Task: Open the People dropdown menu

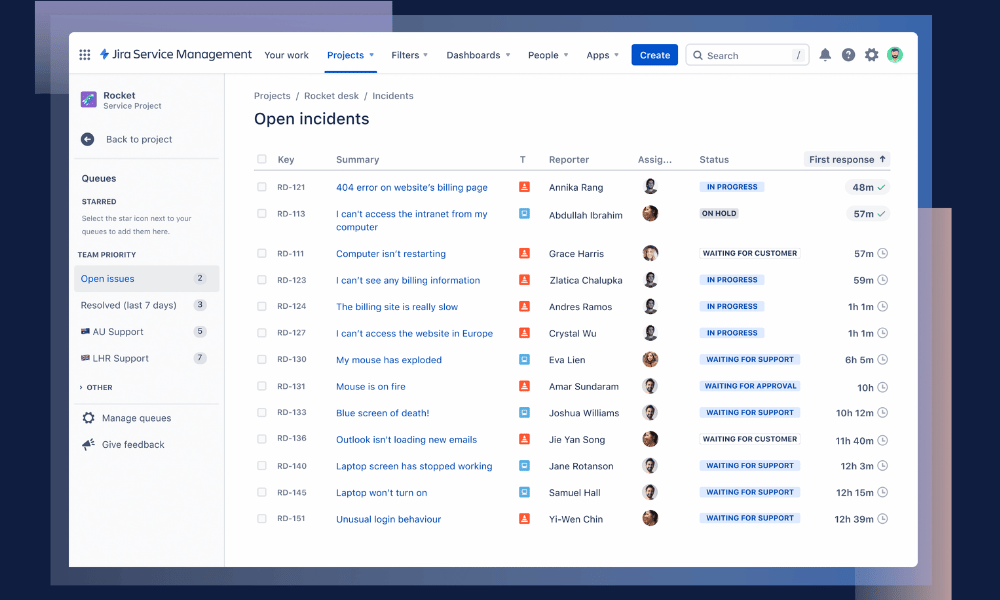Action: click(x=548, y=55)
